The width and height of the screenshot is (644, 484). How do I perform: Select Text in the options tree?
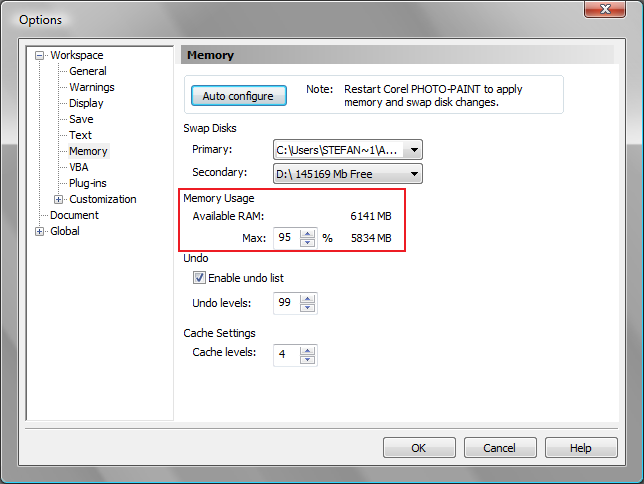tap(80, 135)
